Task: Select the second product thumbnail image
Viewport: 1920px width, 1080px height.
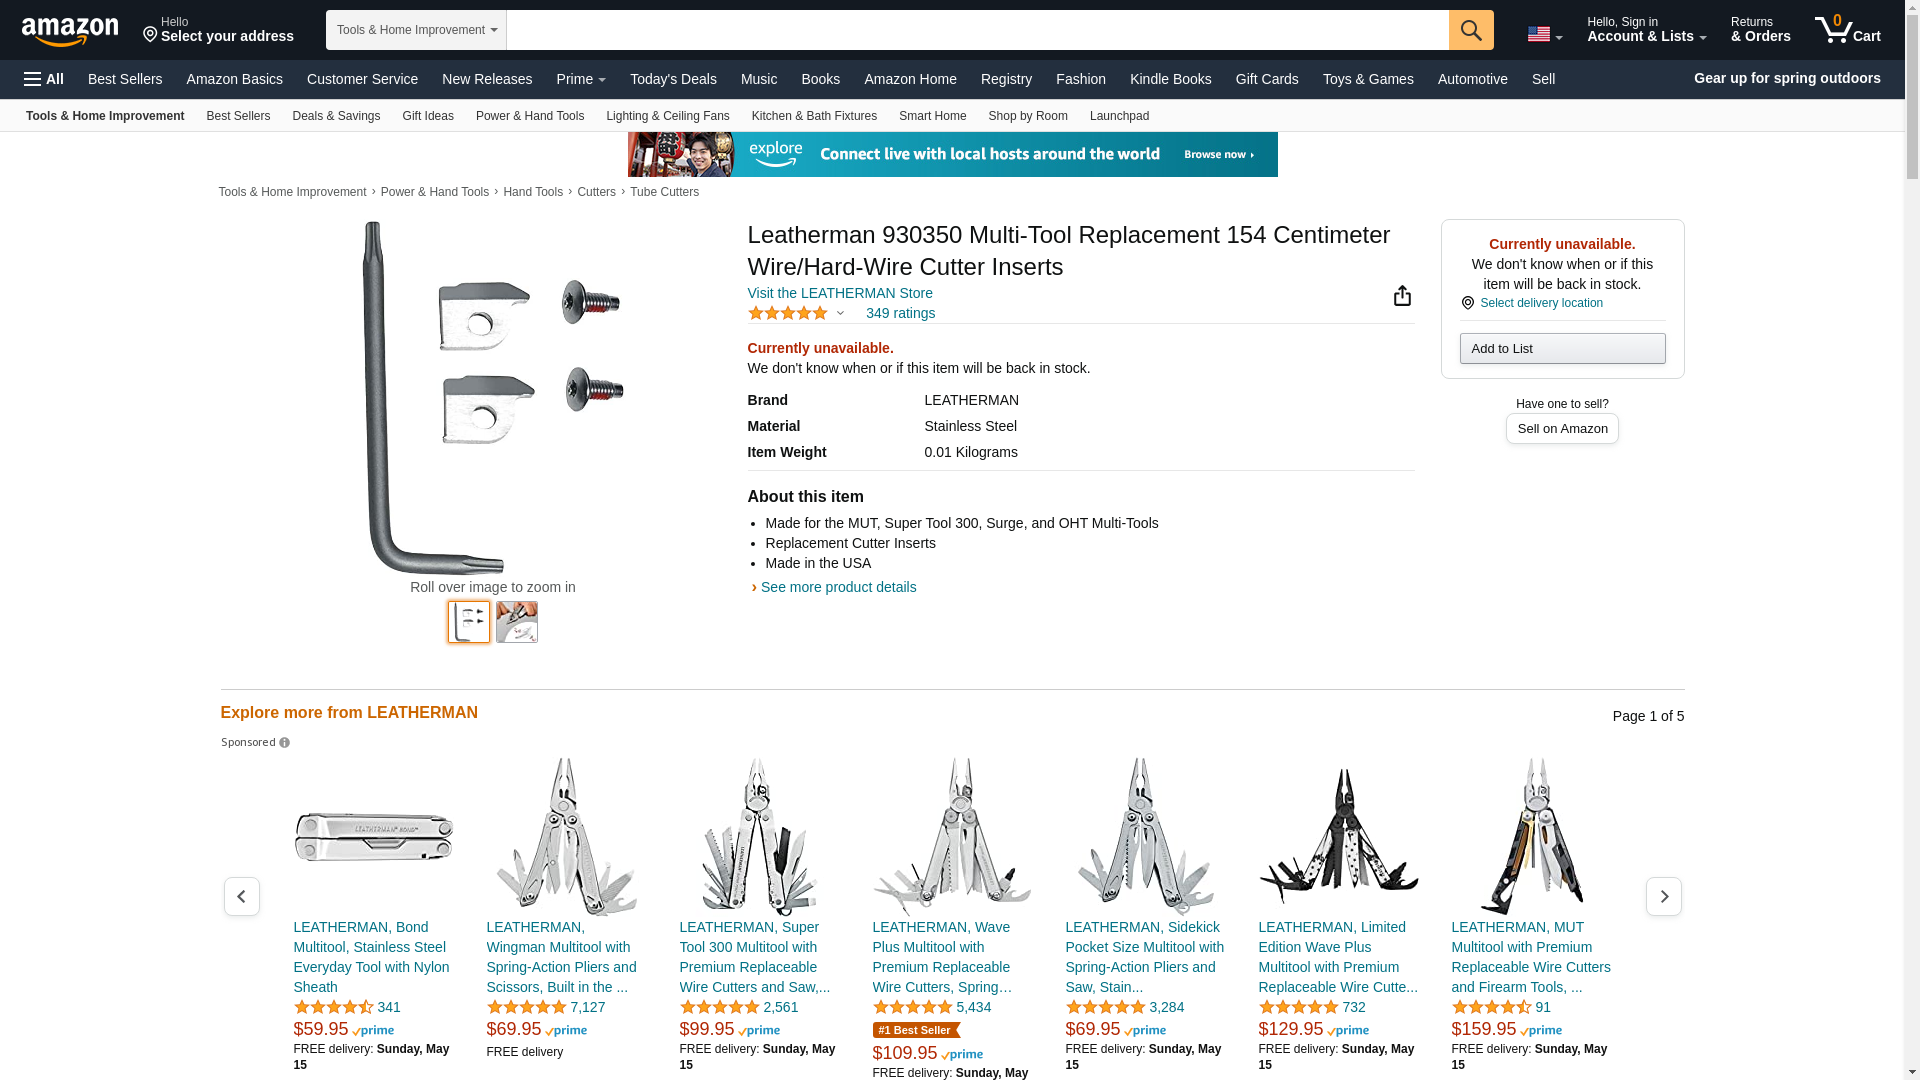Action: coord(517,622)
